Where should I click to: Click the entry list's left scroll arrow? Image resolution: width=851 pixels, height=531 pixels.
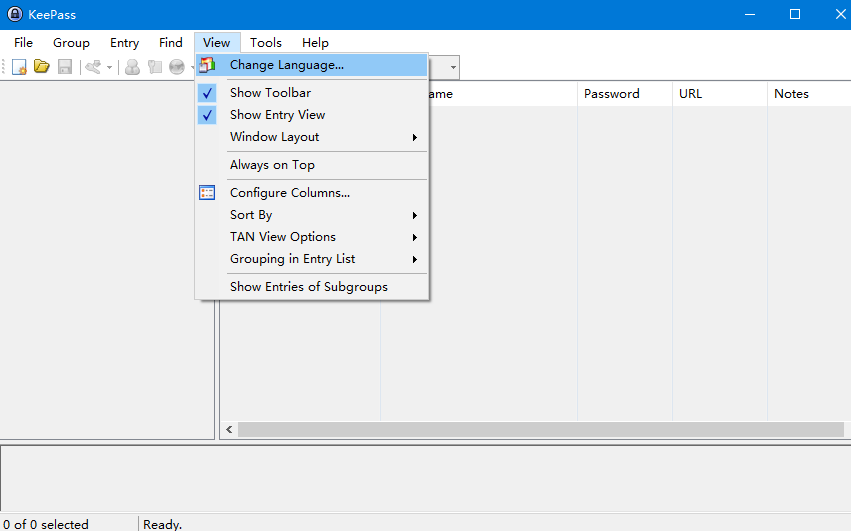click(x=229, y=429)
